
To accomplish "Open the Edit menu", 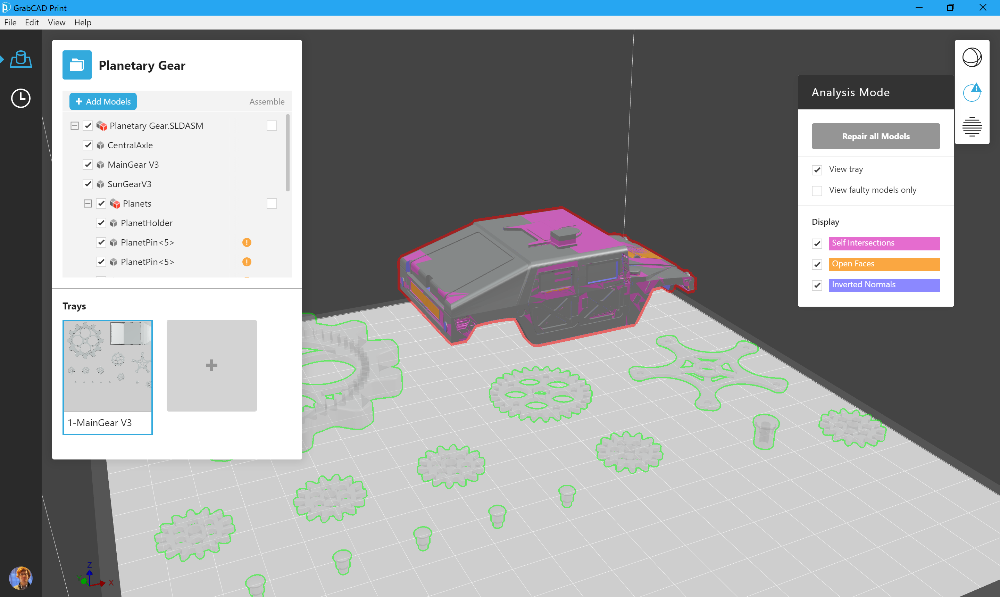I will pyautogui.click(x=32, y=22).
